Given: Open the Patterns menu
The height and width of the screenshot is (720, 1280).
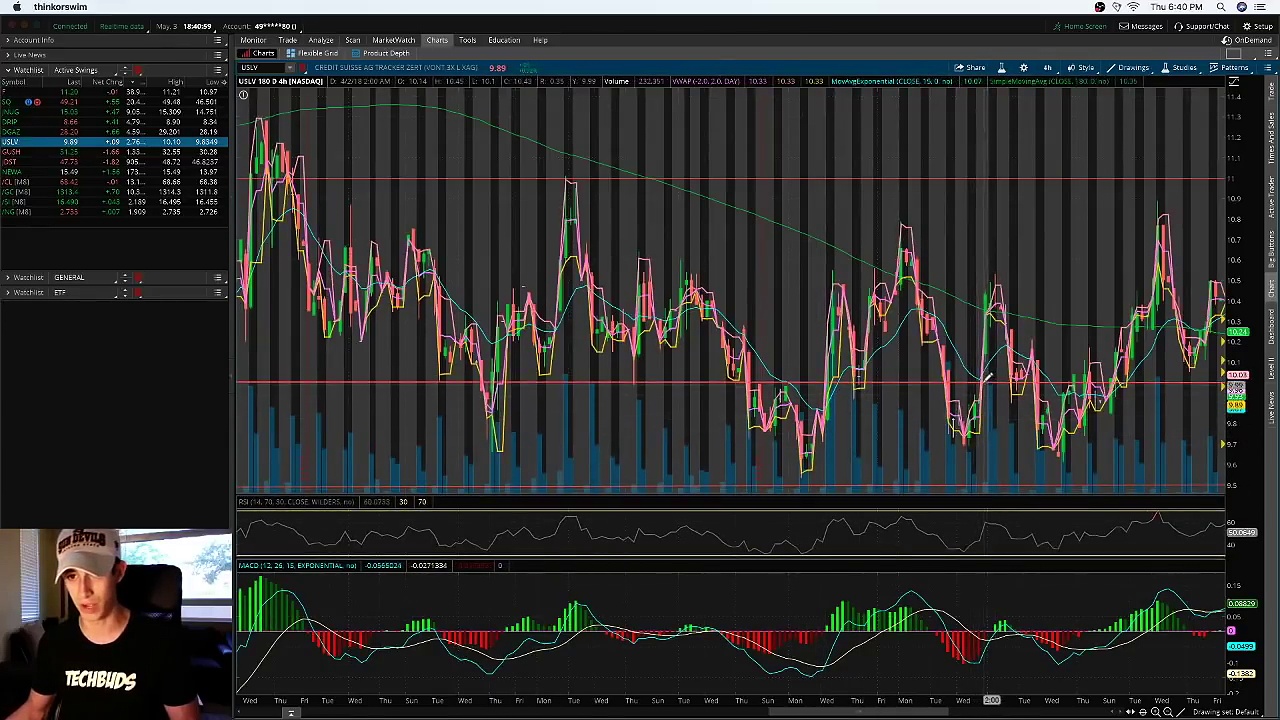Looking at the screenshot, I should [x=1229, y=67].
